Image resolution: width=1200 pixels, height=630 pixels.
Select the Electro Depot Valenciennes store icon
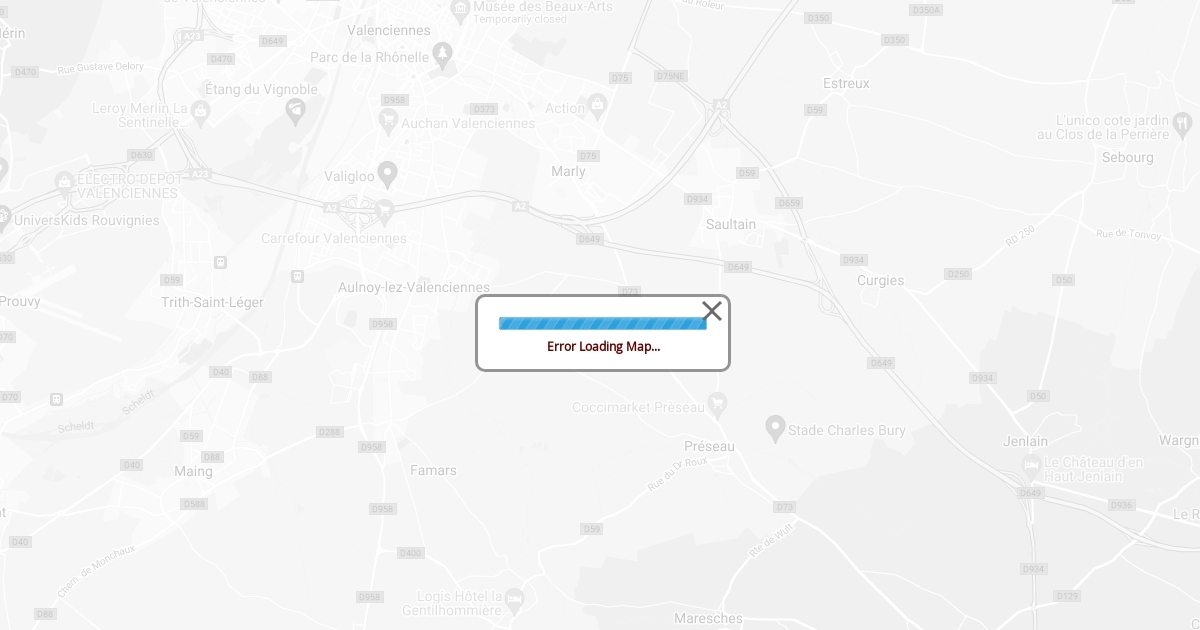pyautogui.click(x=65, y=182)
